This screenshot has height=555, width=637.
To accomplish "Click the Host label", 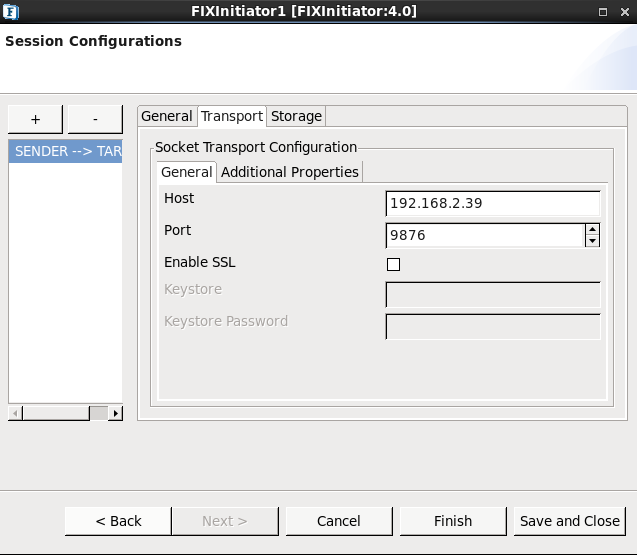I will click(x=179, y=198).
